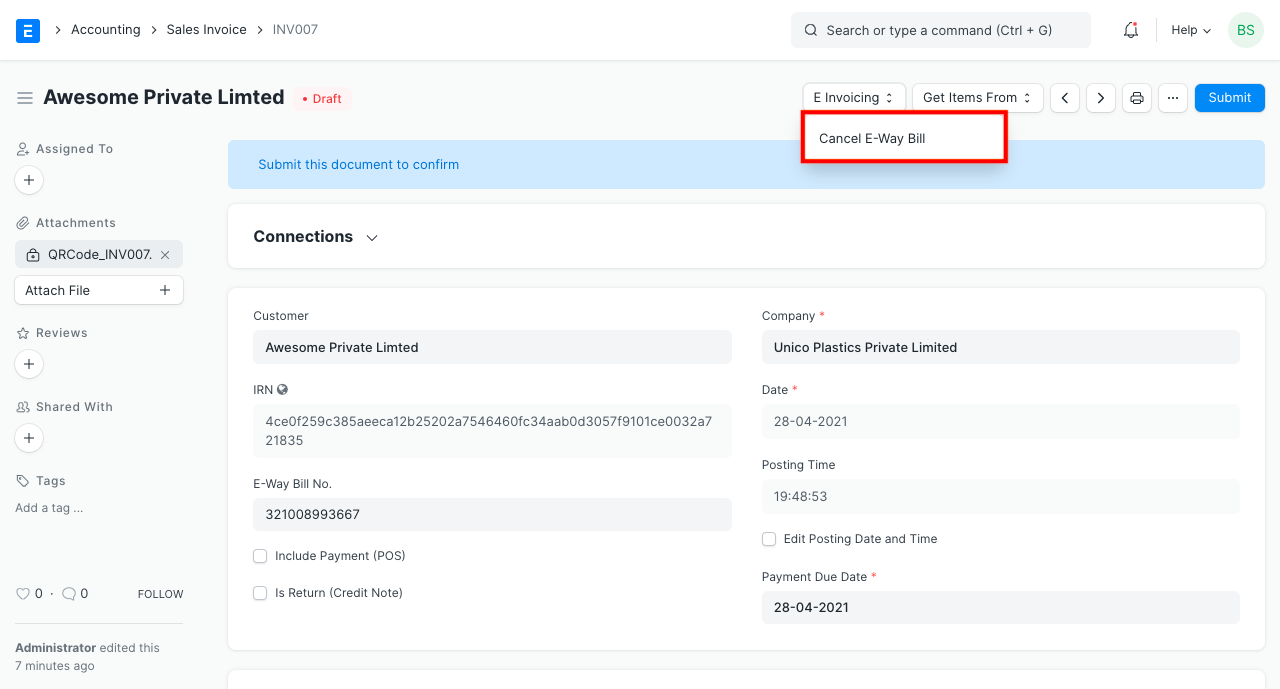Enable Include Payment (POS) checkbox
1280x689 pixels.
click(260, 556)
